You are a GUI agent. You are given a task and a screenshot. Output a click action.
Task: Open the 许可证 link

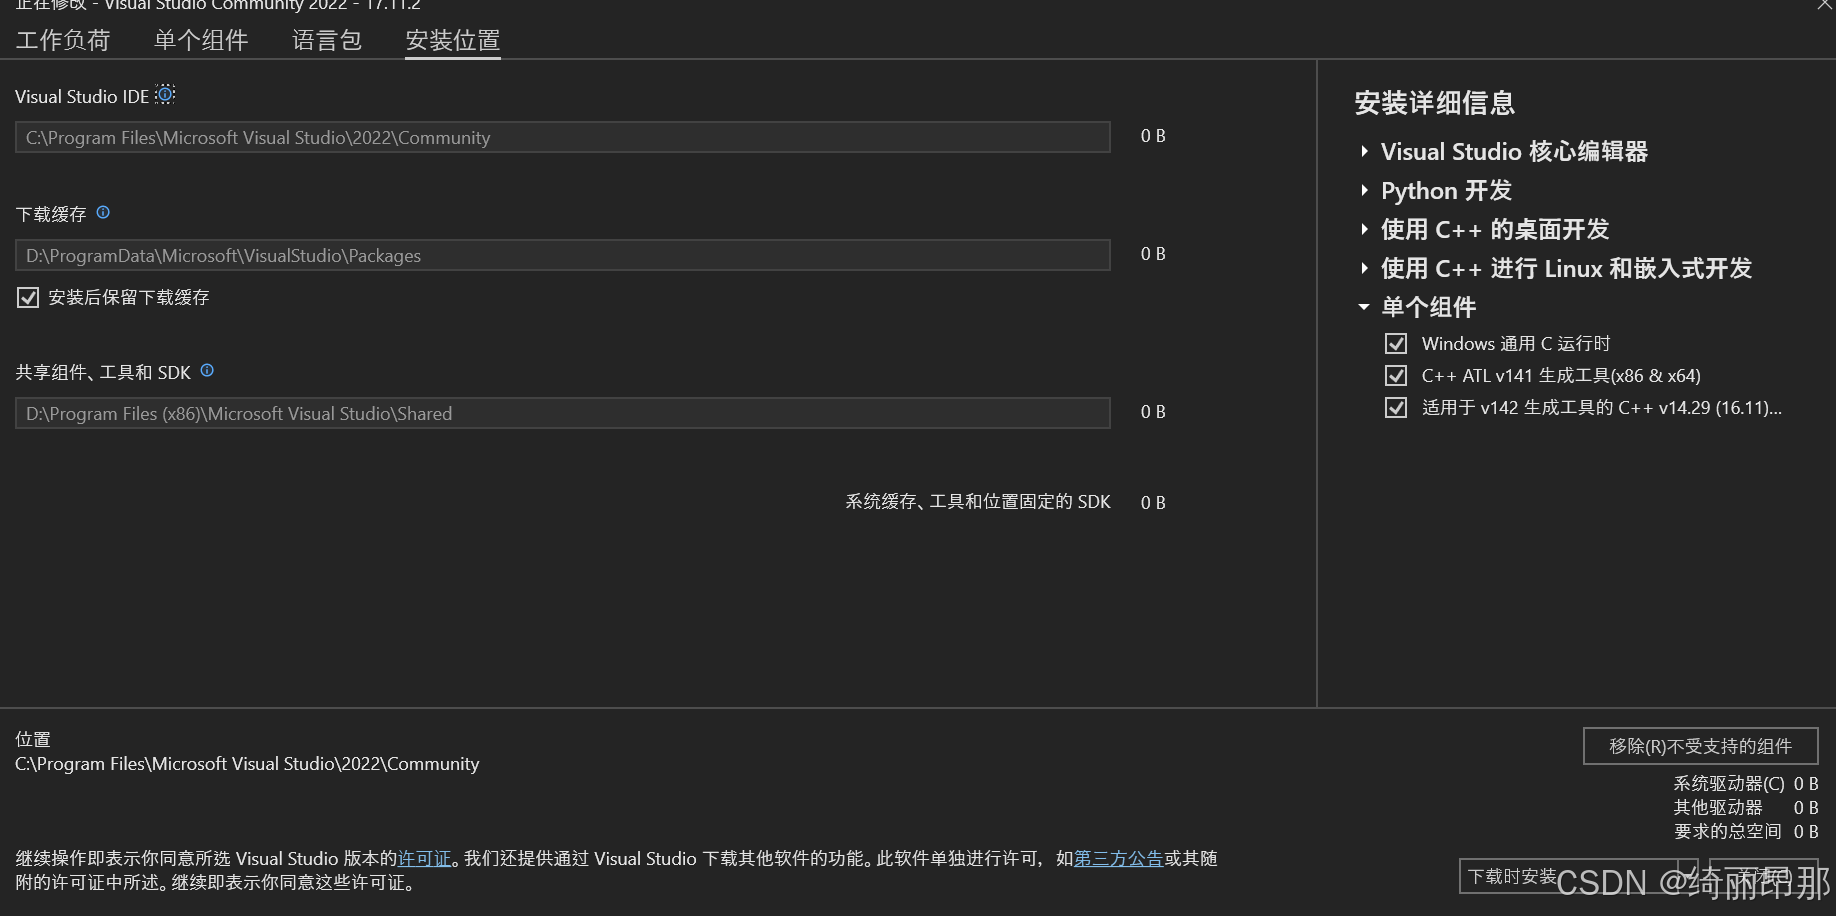(x=425, y=858)
